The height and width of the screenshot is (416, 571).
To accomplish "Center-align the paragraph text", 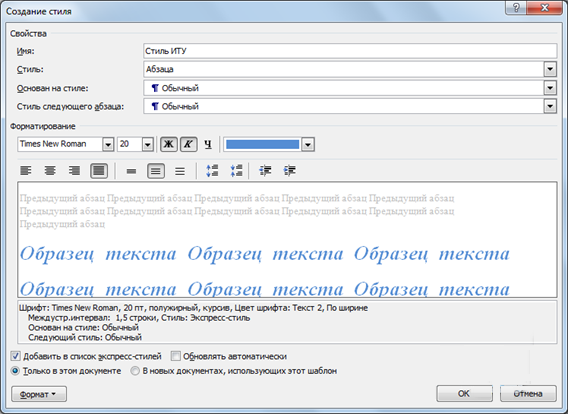I will 50,171.
